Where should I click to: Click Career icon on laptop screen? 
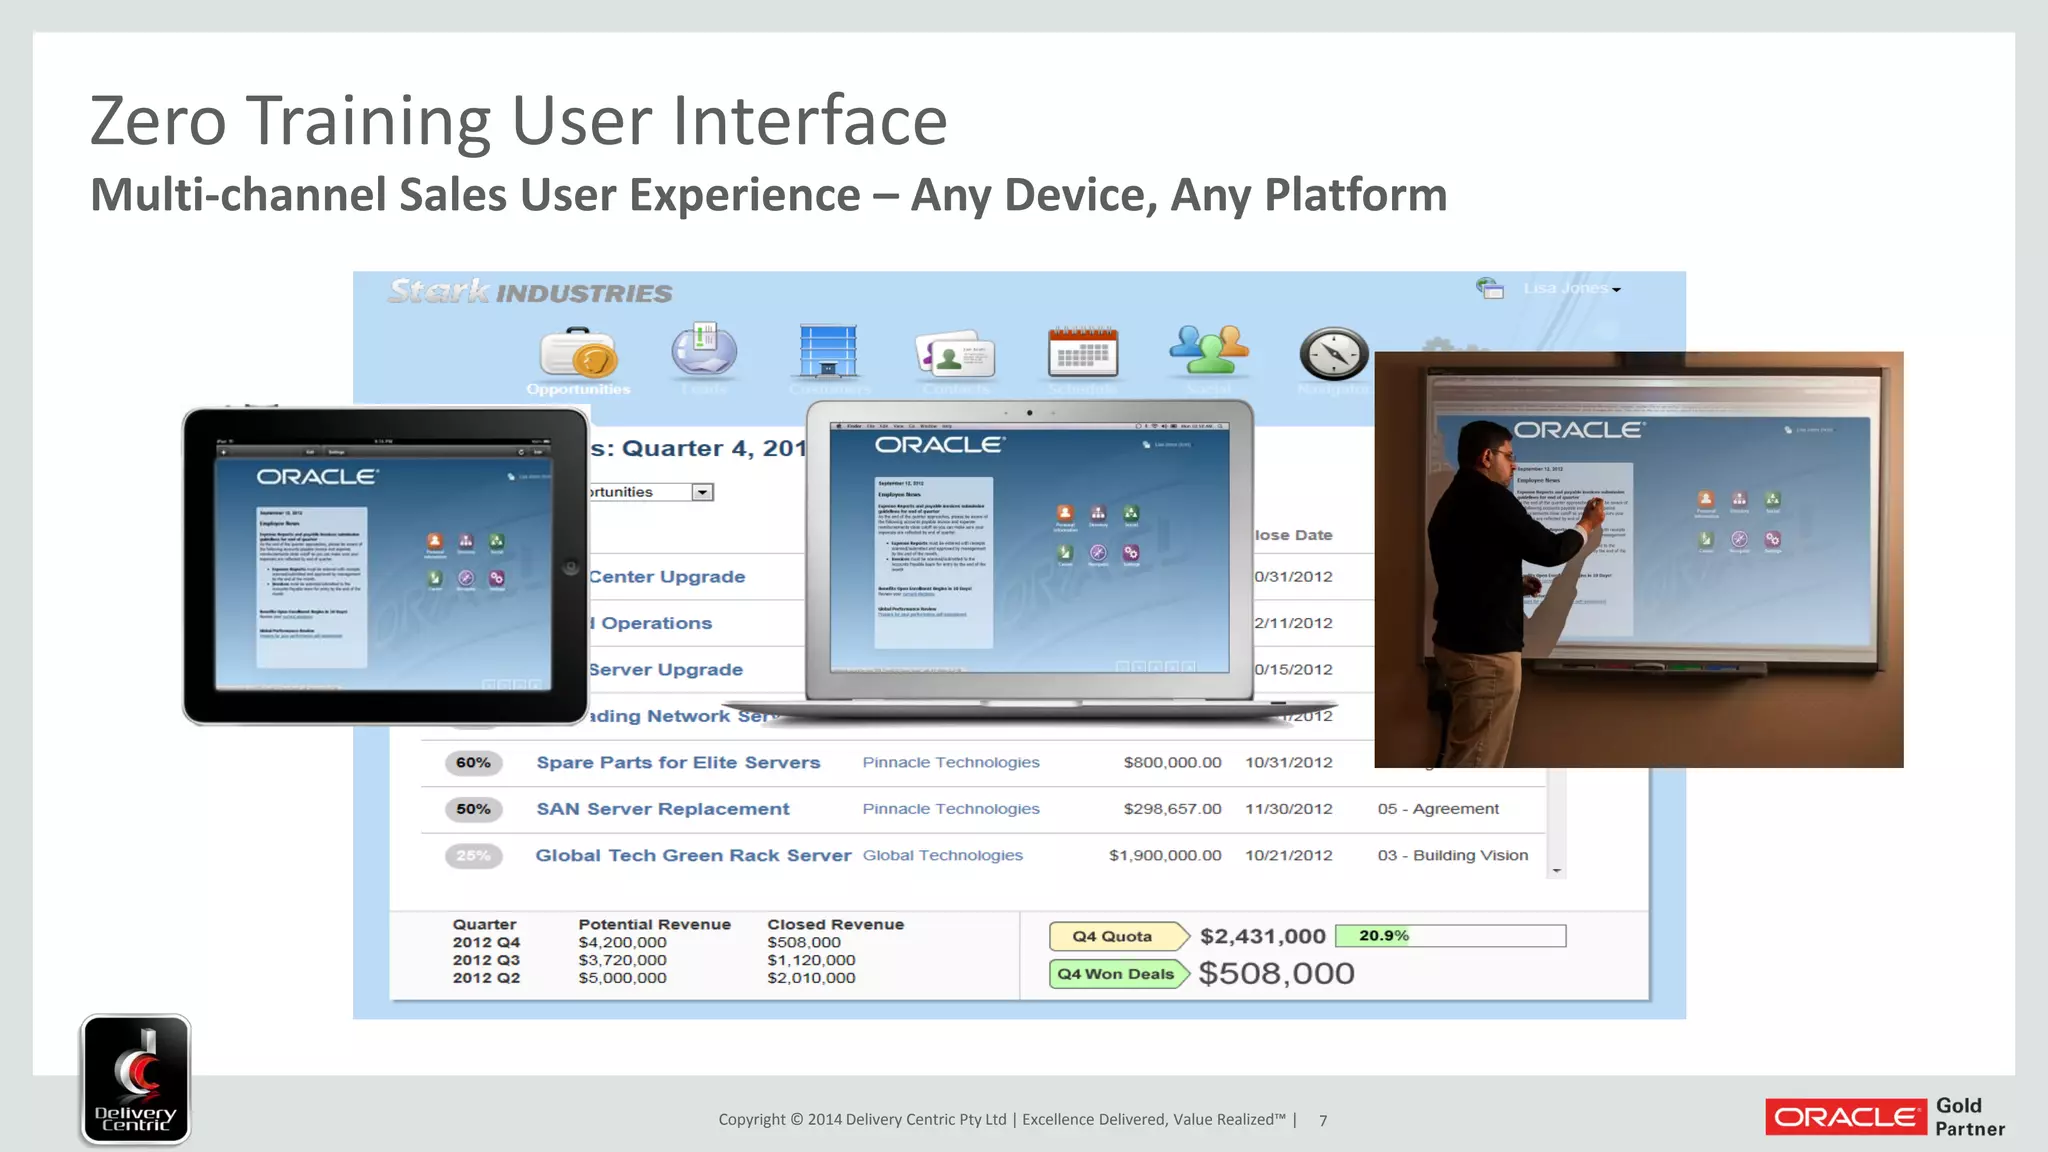point(1065,552)
